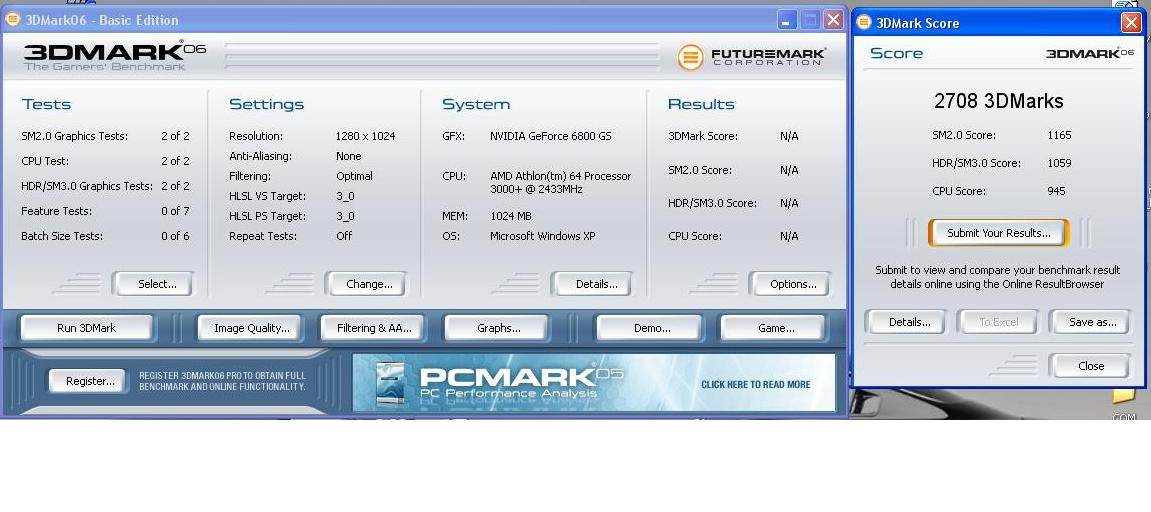Click the 3DMark06 logo in Score window
Viewport: 1151px width, 512px height.
1089,53
